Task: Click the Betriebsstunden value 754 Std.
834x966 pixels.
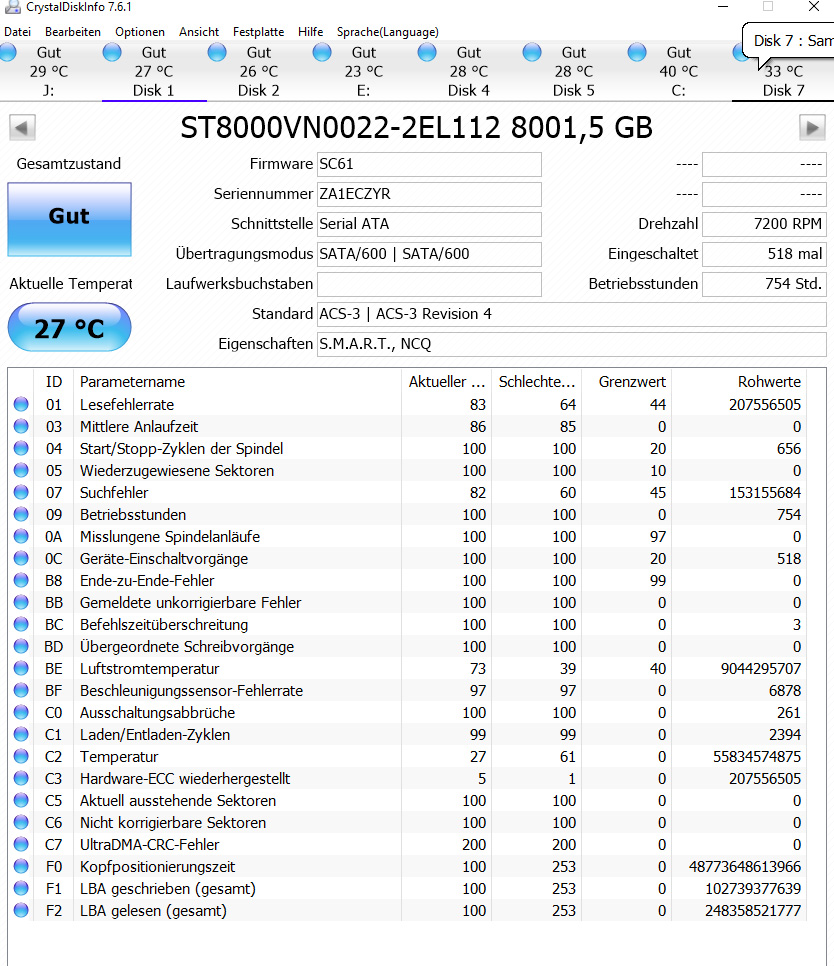Action: 764,284
